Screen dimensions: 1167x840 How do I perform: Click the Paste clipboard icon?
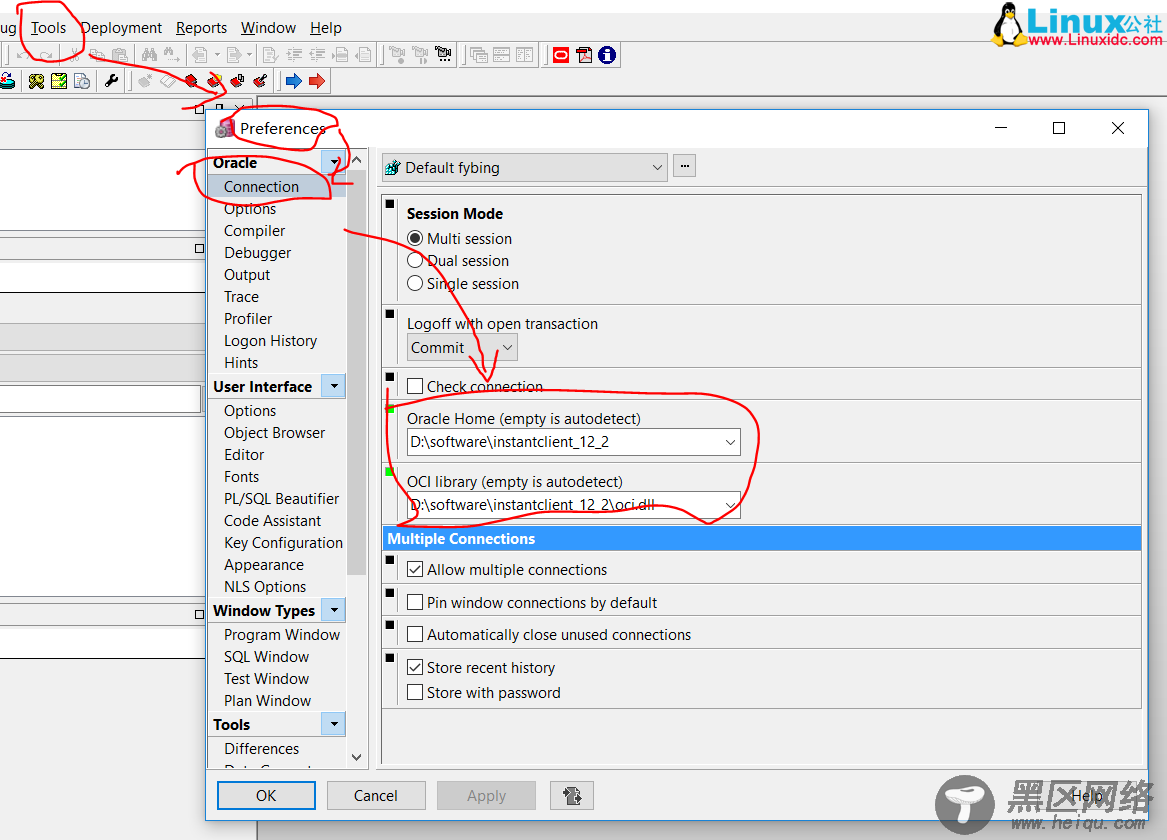[x=119, y=55]
